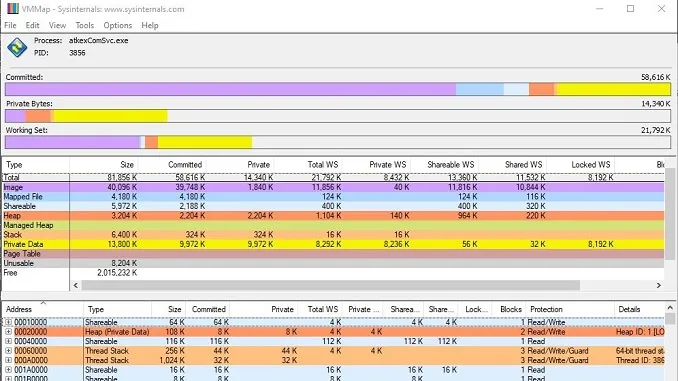678x381 pixels.
Task: Open the View menu
Action: [x=58, y=26]
